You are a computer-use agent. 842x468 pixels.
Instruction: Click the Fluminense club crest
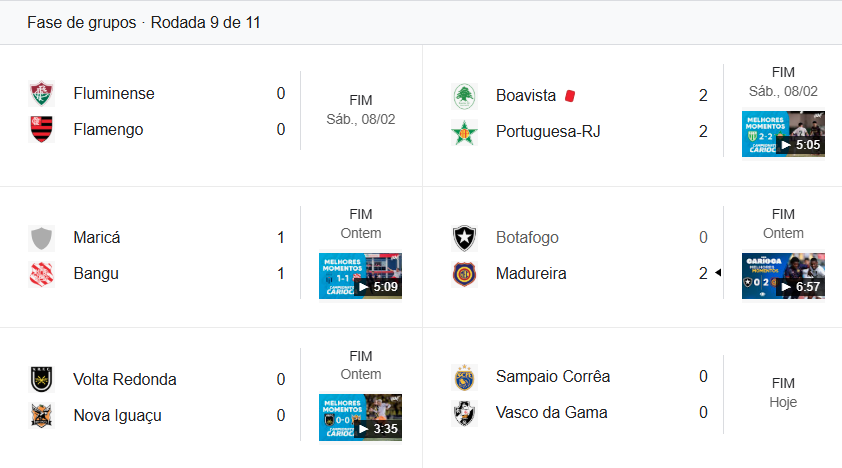coord(41,94)
